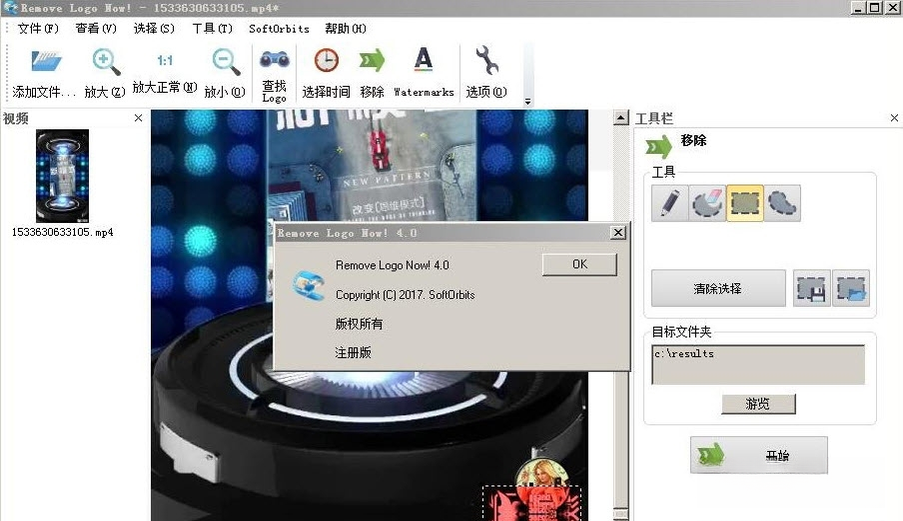The height and width of the screenshot is (521, 903).
Task: Close the toolbar side panel
Action: [x=894, y=118]
